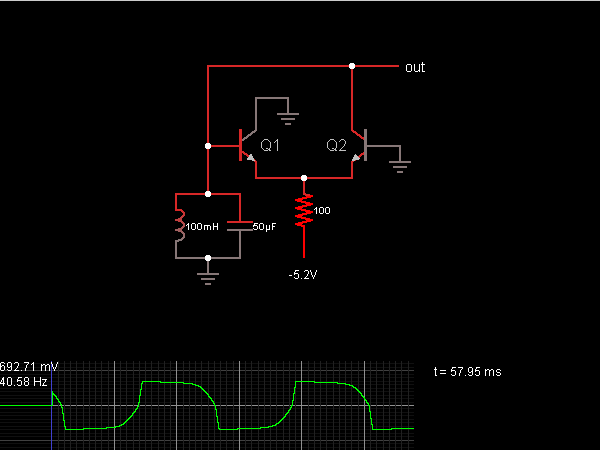Select transistor Q1 symbol
Image resolution: width=600 pixels, height=450 pixels.
[248, 146]
